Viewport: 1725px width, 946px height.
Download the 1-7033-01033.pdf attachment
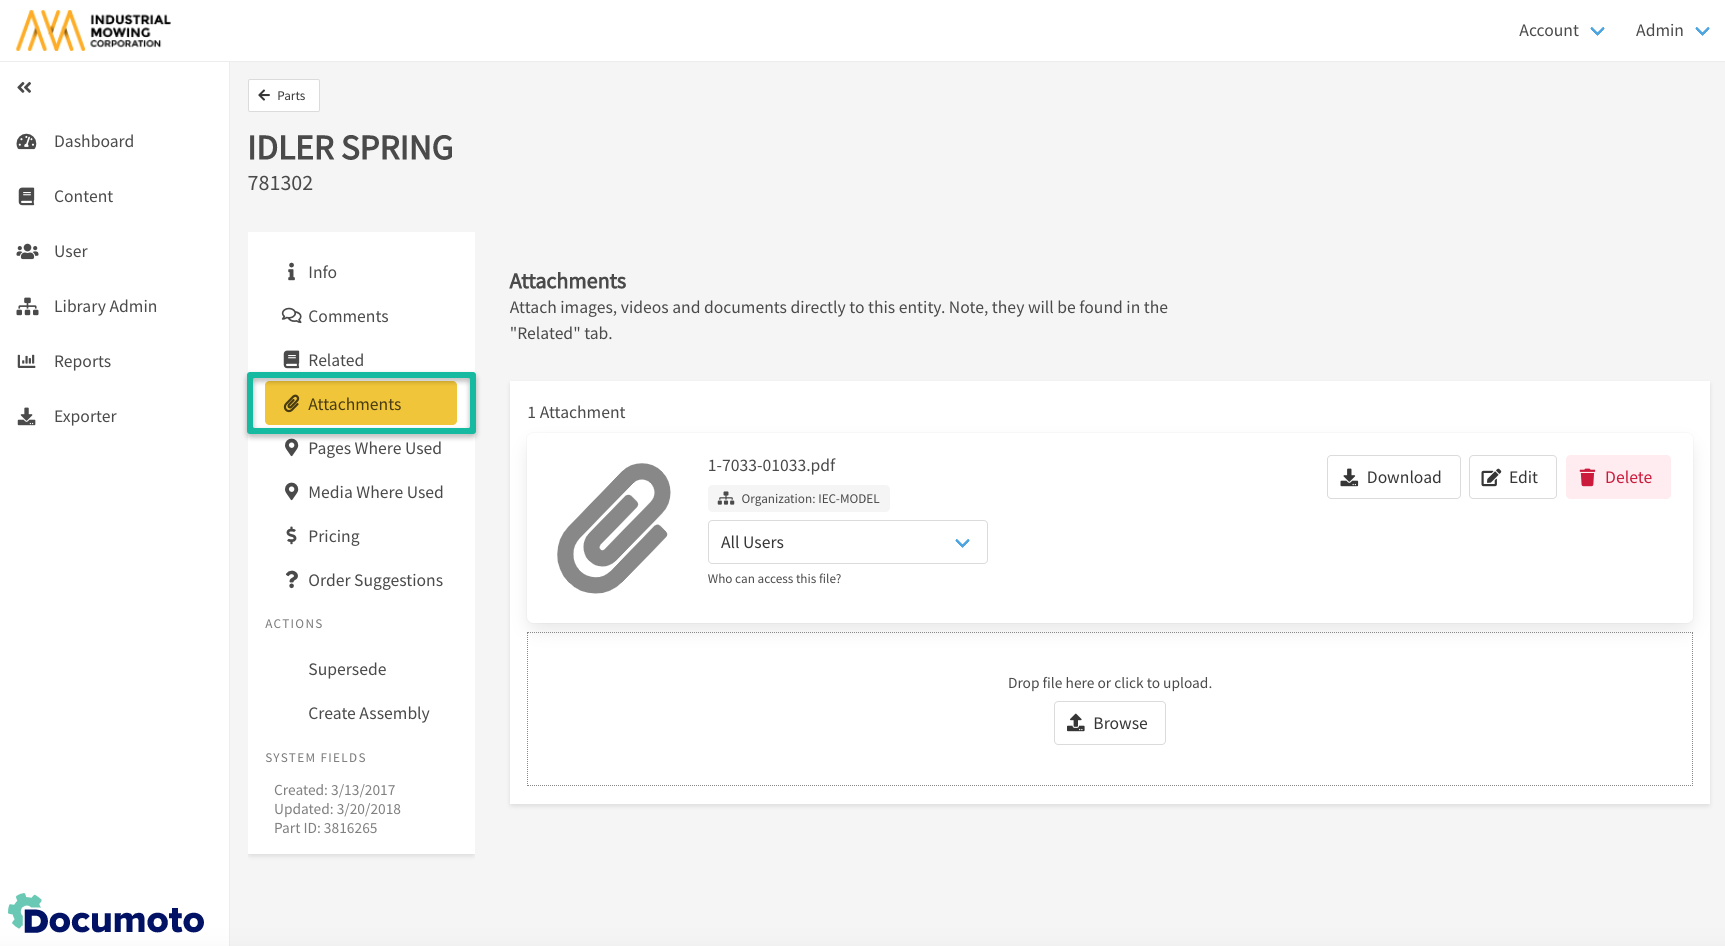click(x=1393, y=478)
